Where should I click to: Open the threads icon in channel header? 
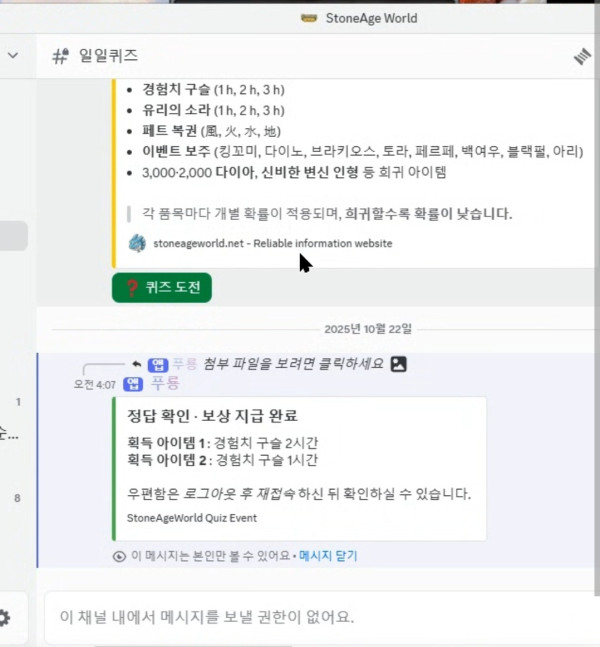click(x=582, y=57)
